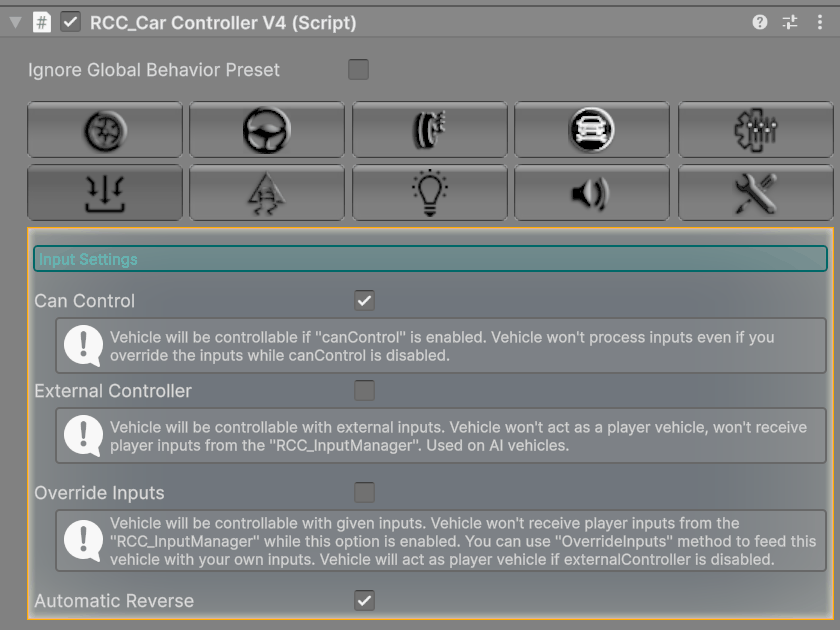Open the Brake disc settings tab
Image resolution: width=840 pixels, height=630 pixels.
pyautogui.click(x=430, y=130)
